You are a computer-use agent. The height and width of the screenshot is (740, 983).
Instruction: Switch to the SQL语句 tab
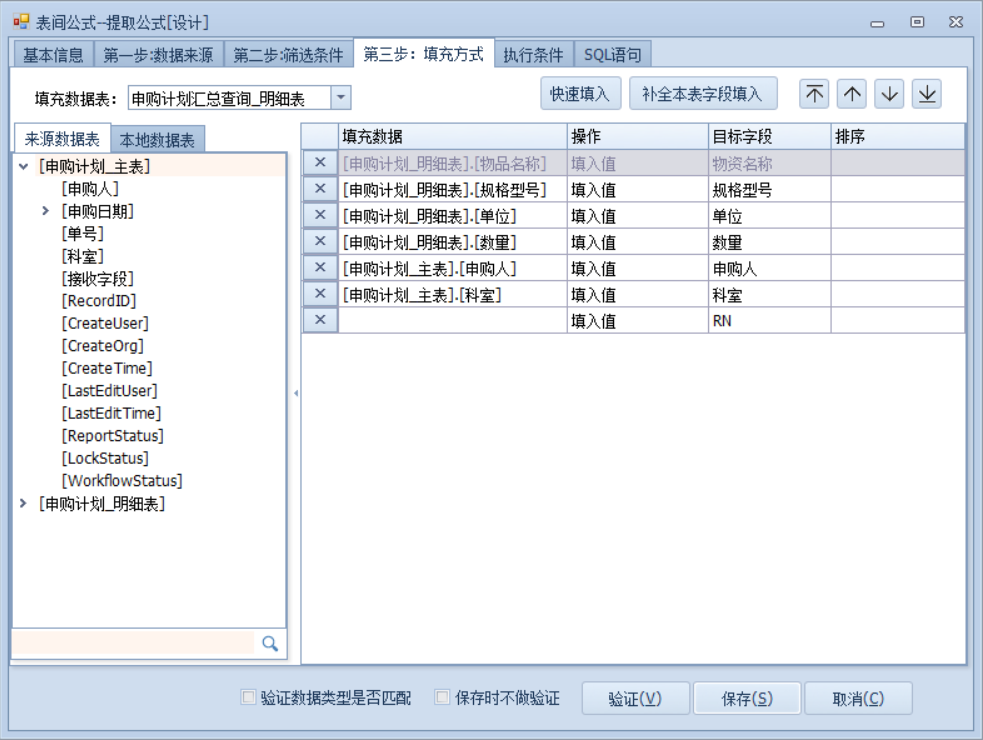tap(612, 55)
